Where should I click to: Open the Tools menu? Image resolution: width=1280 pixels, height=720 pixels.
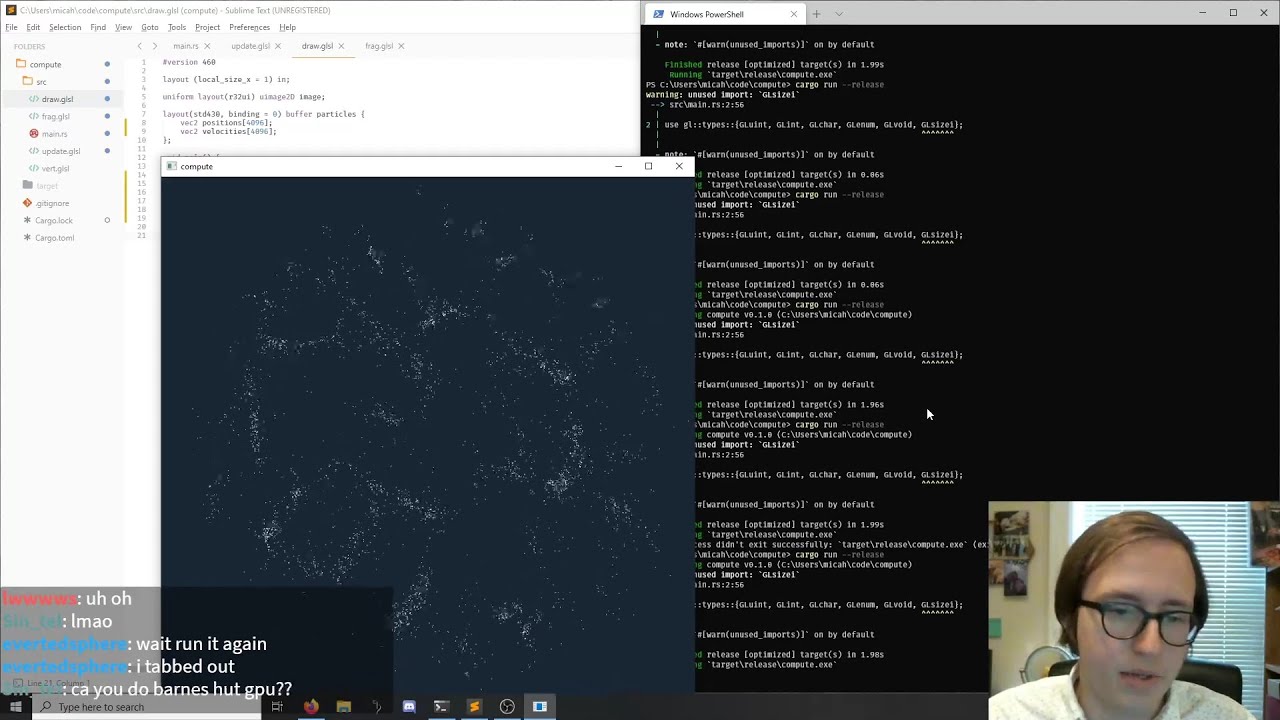[x=177, y=27]
